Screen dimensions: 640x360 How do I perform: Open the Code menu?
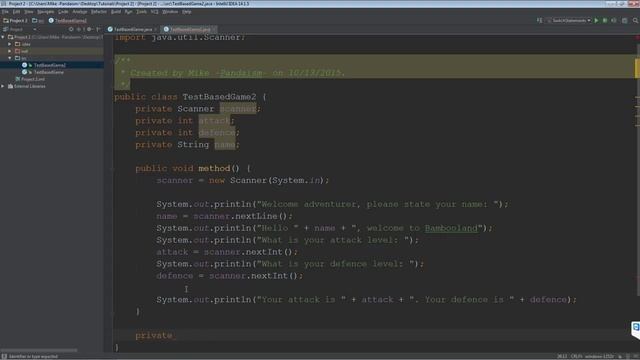pyautogui.click(x=63, y=12)
